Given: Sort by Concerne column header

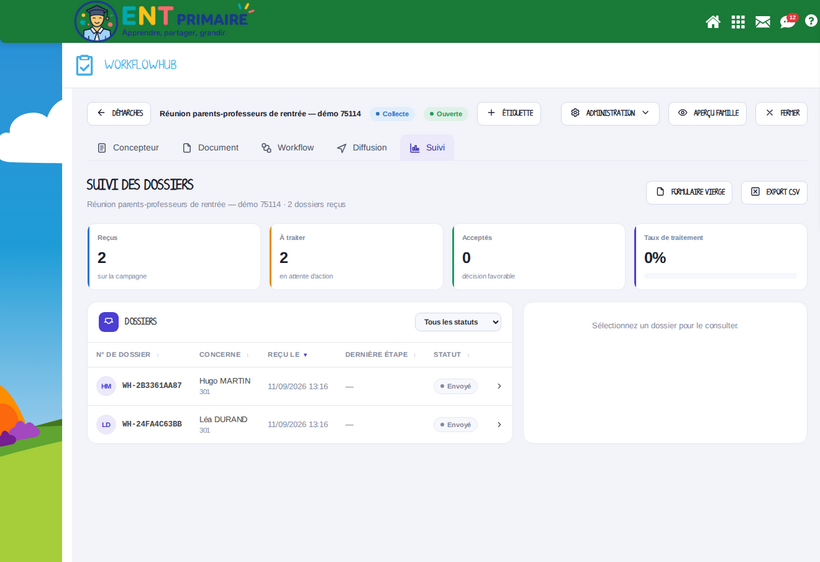Looking at the screenshot, I should point(224,355).
